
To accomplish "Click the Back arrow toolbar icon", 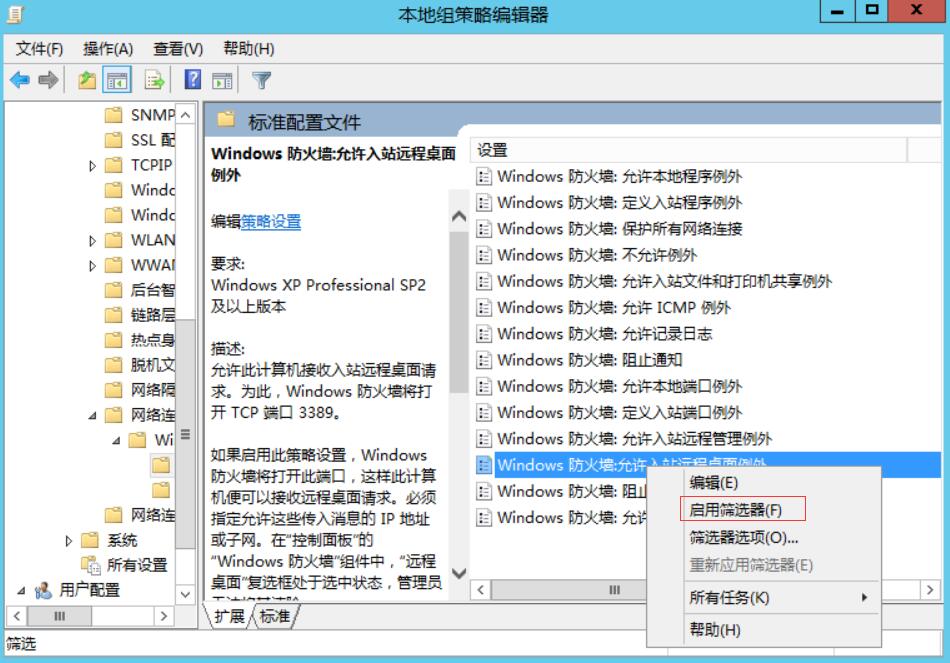I will (20, 80).
